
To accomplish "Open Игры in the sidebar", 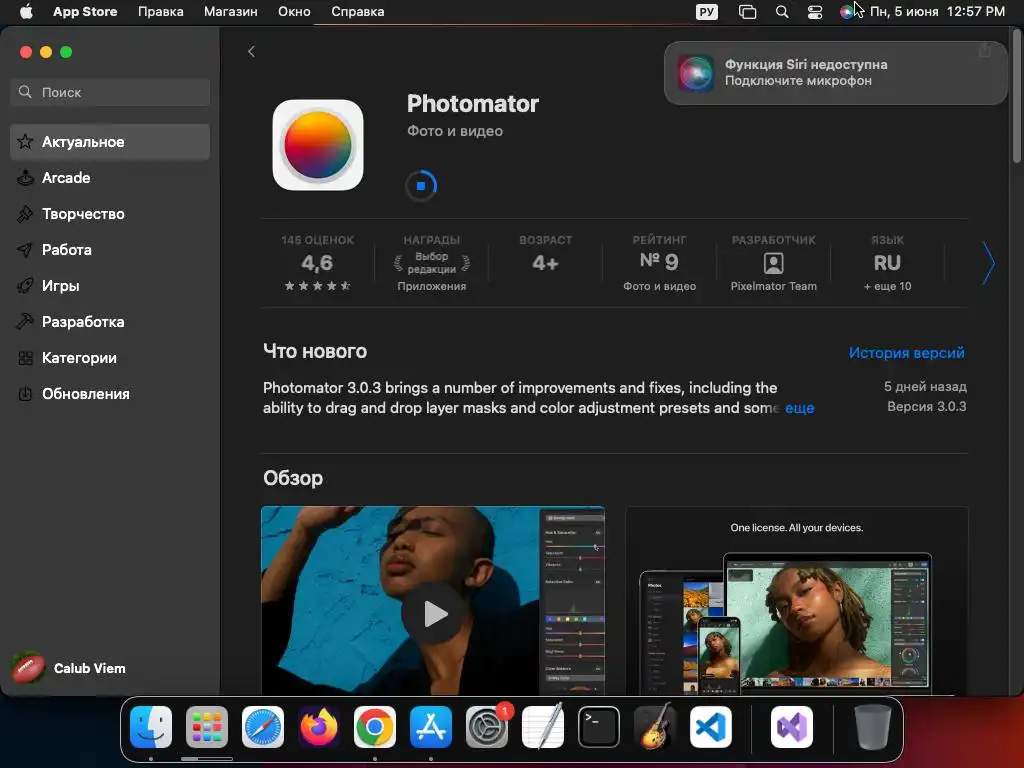I will (110, 285).
